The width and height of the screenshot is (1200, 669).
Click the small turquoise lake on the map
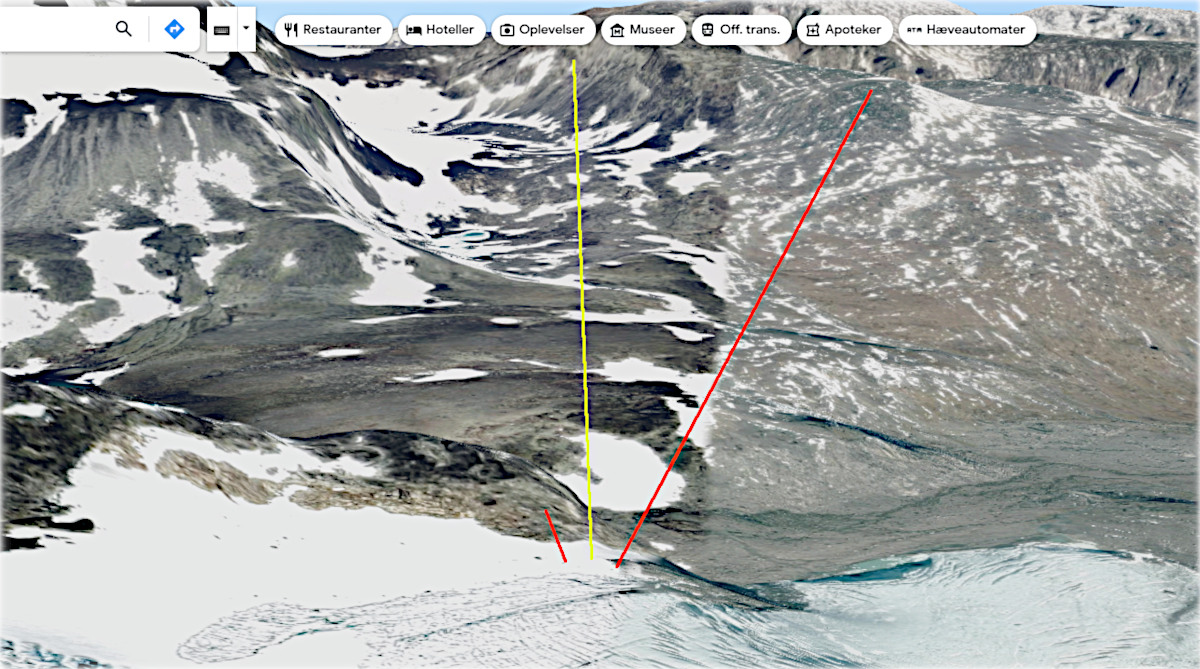469,237
